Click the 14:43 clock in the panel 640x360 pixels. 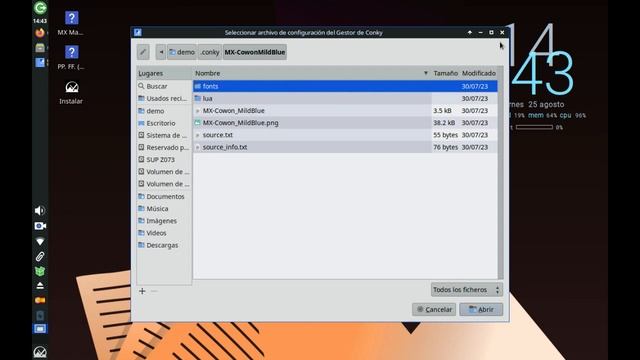[40, 21]
